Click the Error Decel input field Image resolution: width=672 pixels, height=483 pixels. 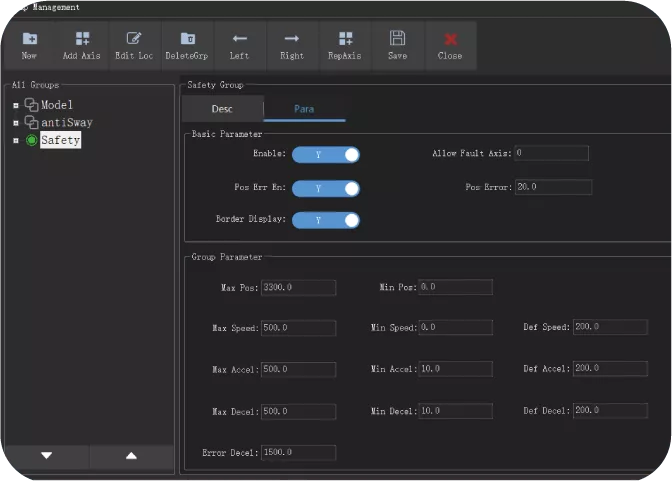pyautogui.click(x=298, y=453)
